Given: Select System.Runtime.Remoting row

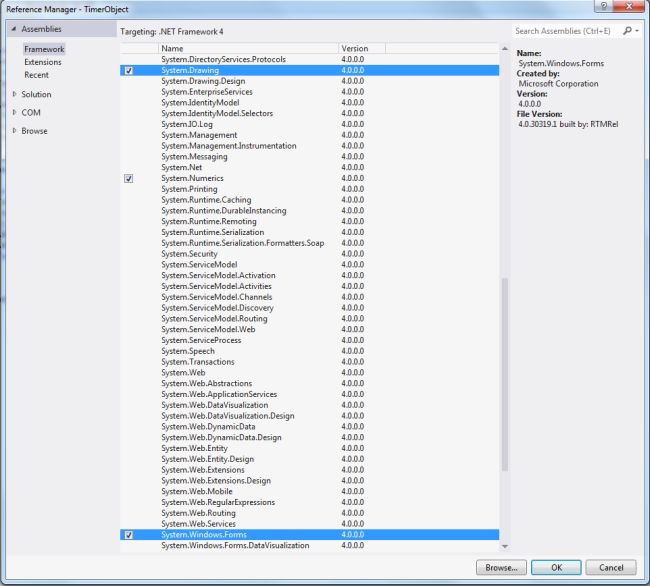Looking at the screenshot, I should tap(310, 221).
